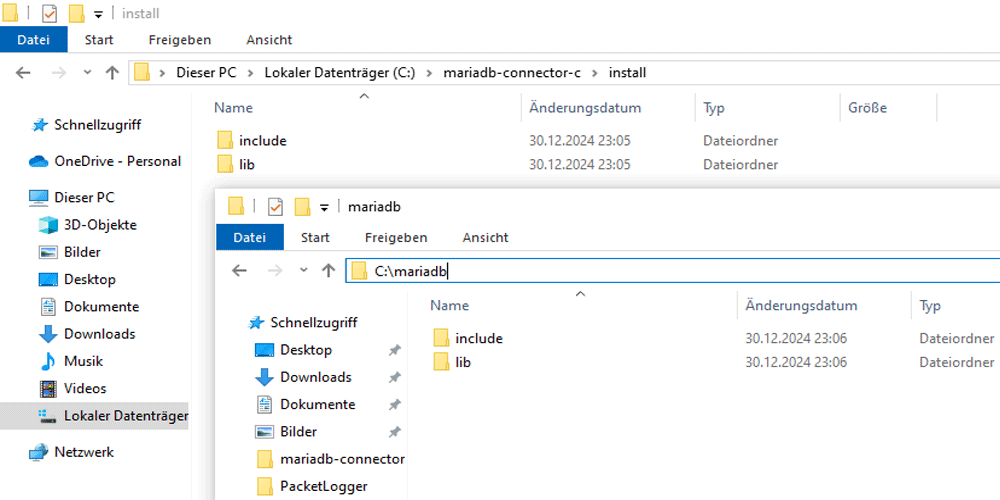Sort by Größe column in the install window
The image size is (1000, 500).
867,108
